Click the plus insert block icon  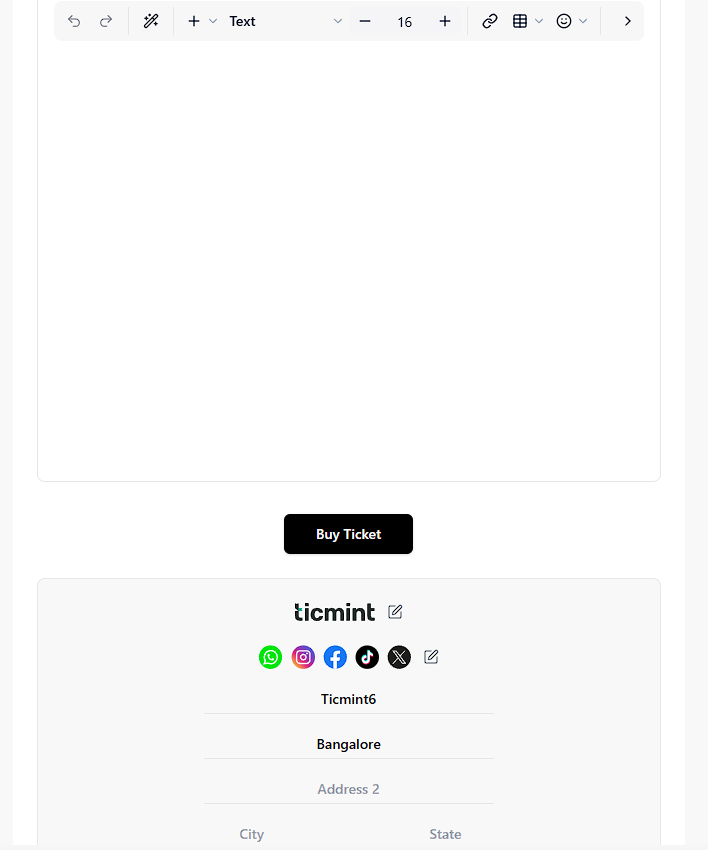(x=194, y=21)
